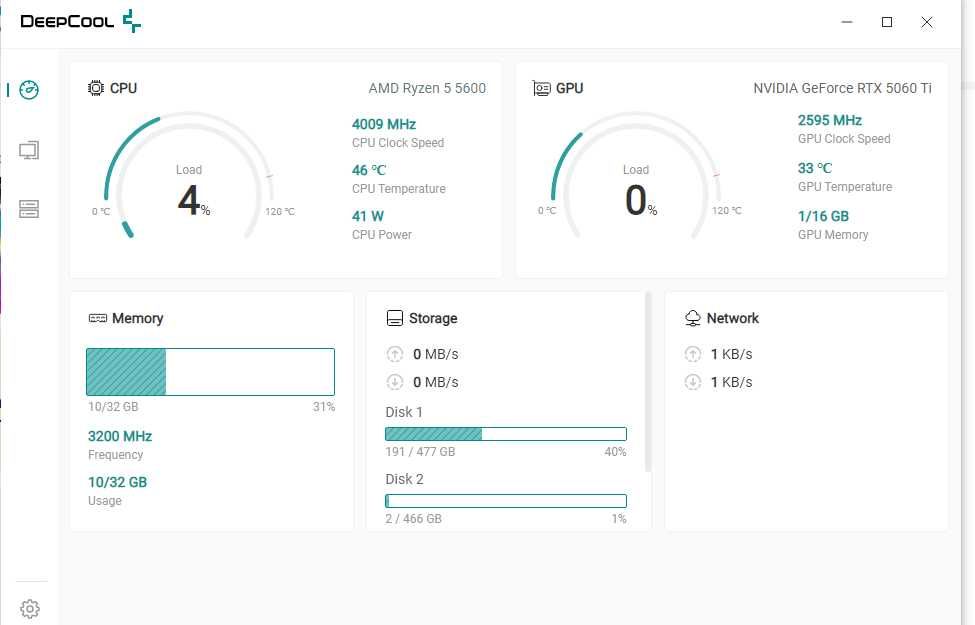
Task: Click the Storage download arrow icon
Action: click(395, 382)
